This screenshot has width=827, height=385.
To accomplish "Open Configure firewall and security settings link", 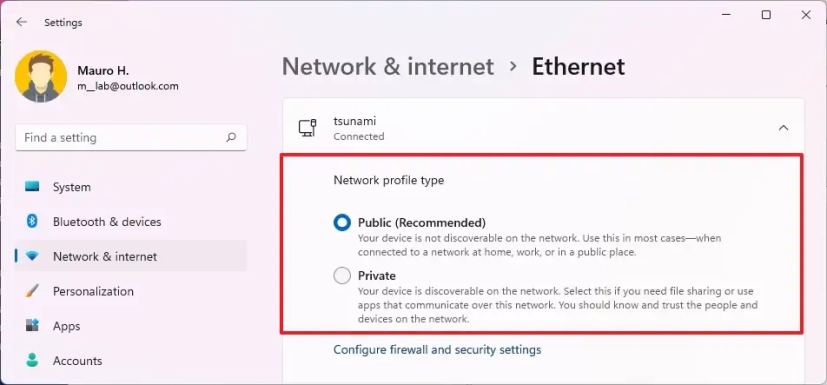I will (x=437, y=350).
